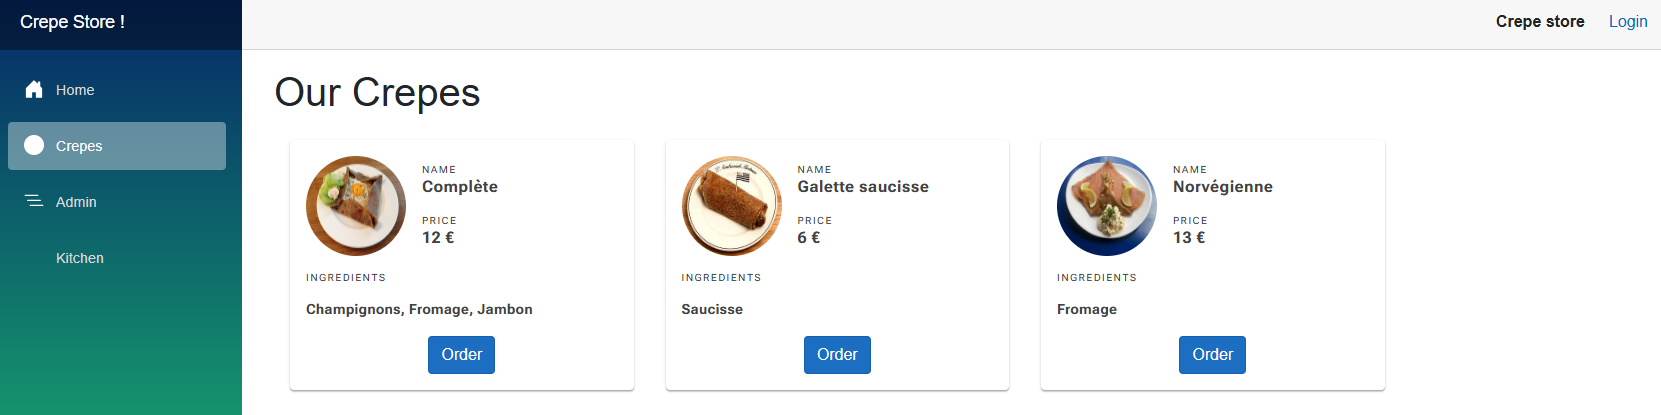Select the Complète name text
Image resolution: width=1661 pixels, height=415 pixels.
tap(460, 187)
